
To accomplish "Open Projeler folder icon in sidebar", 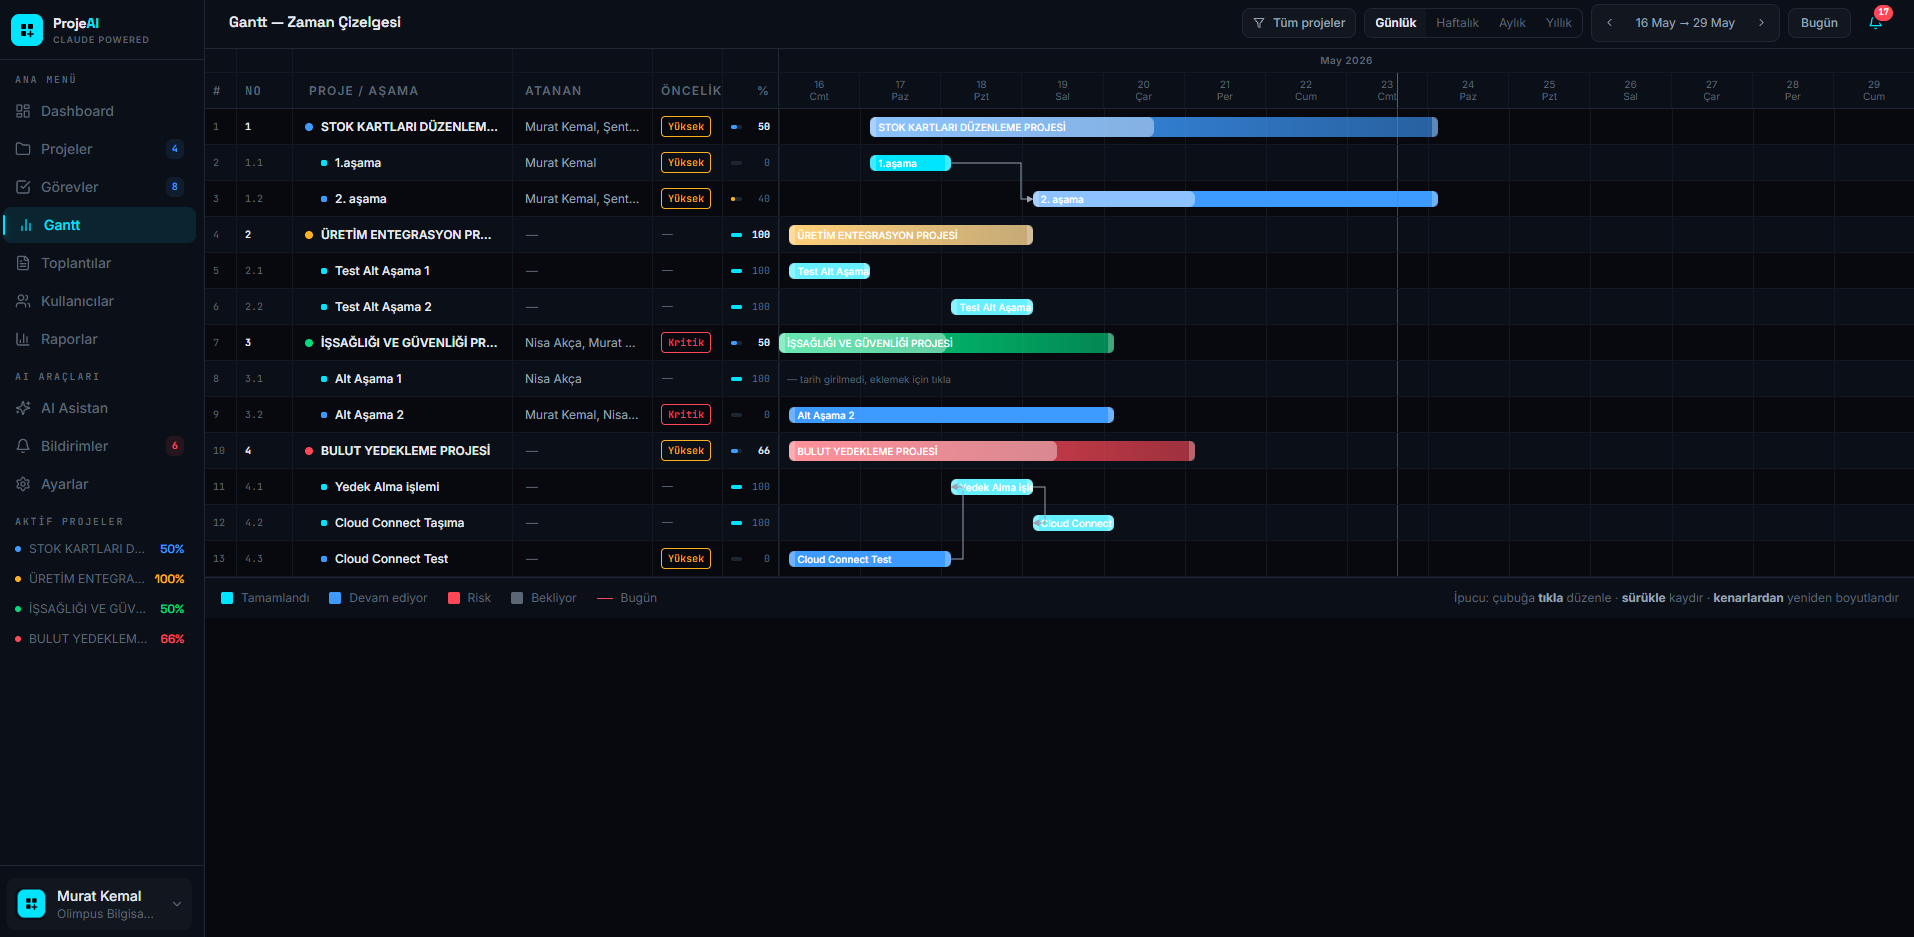I will pos(23,149).
